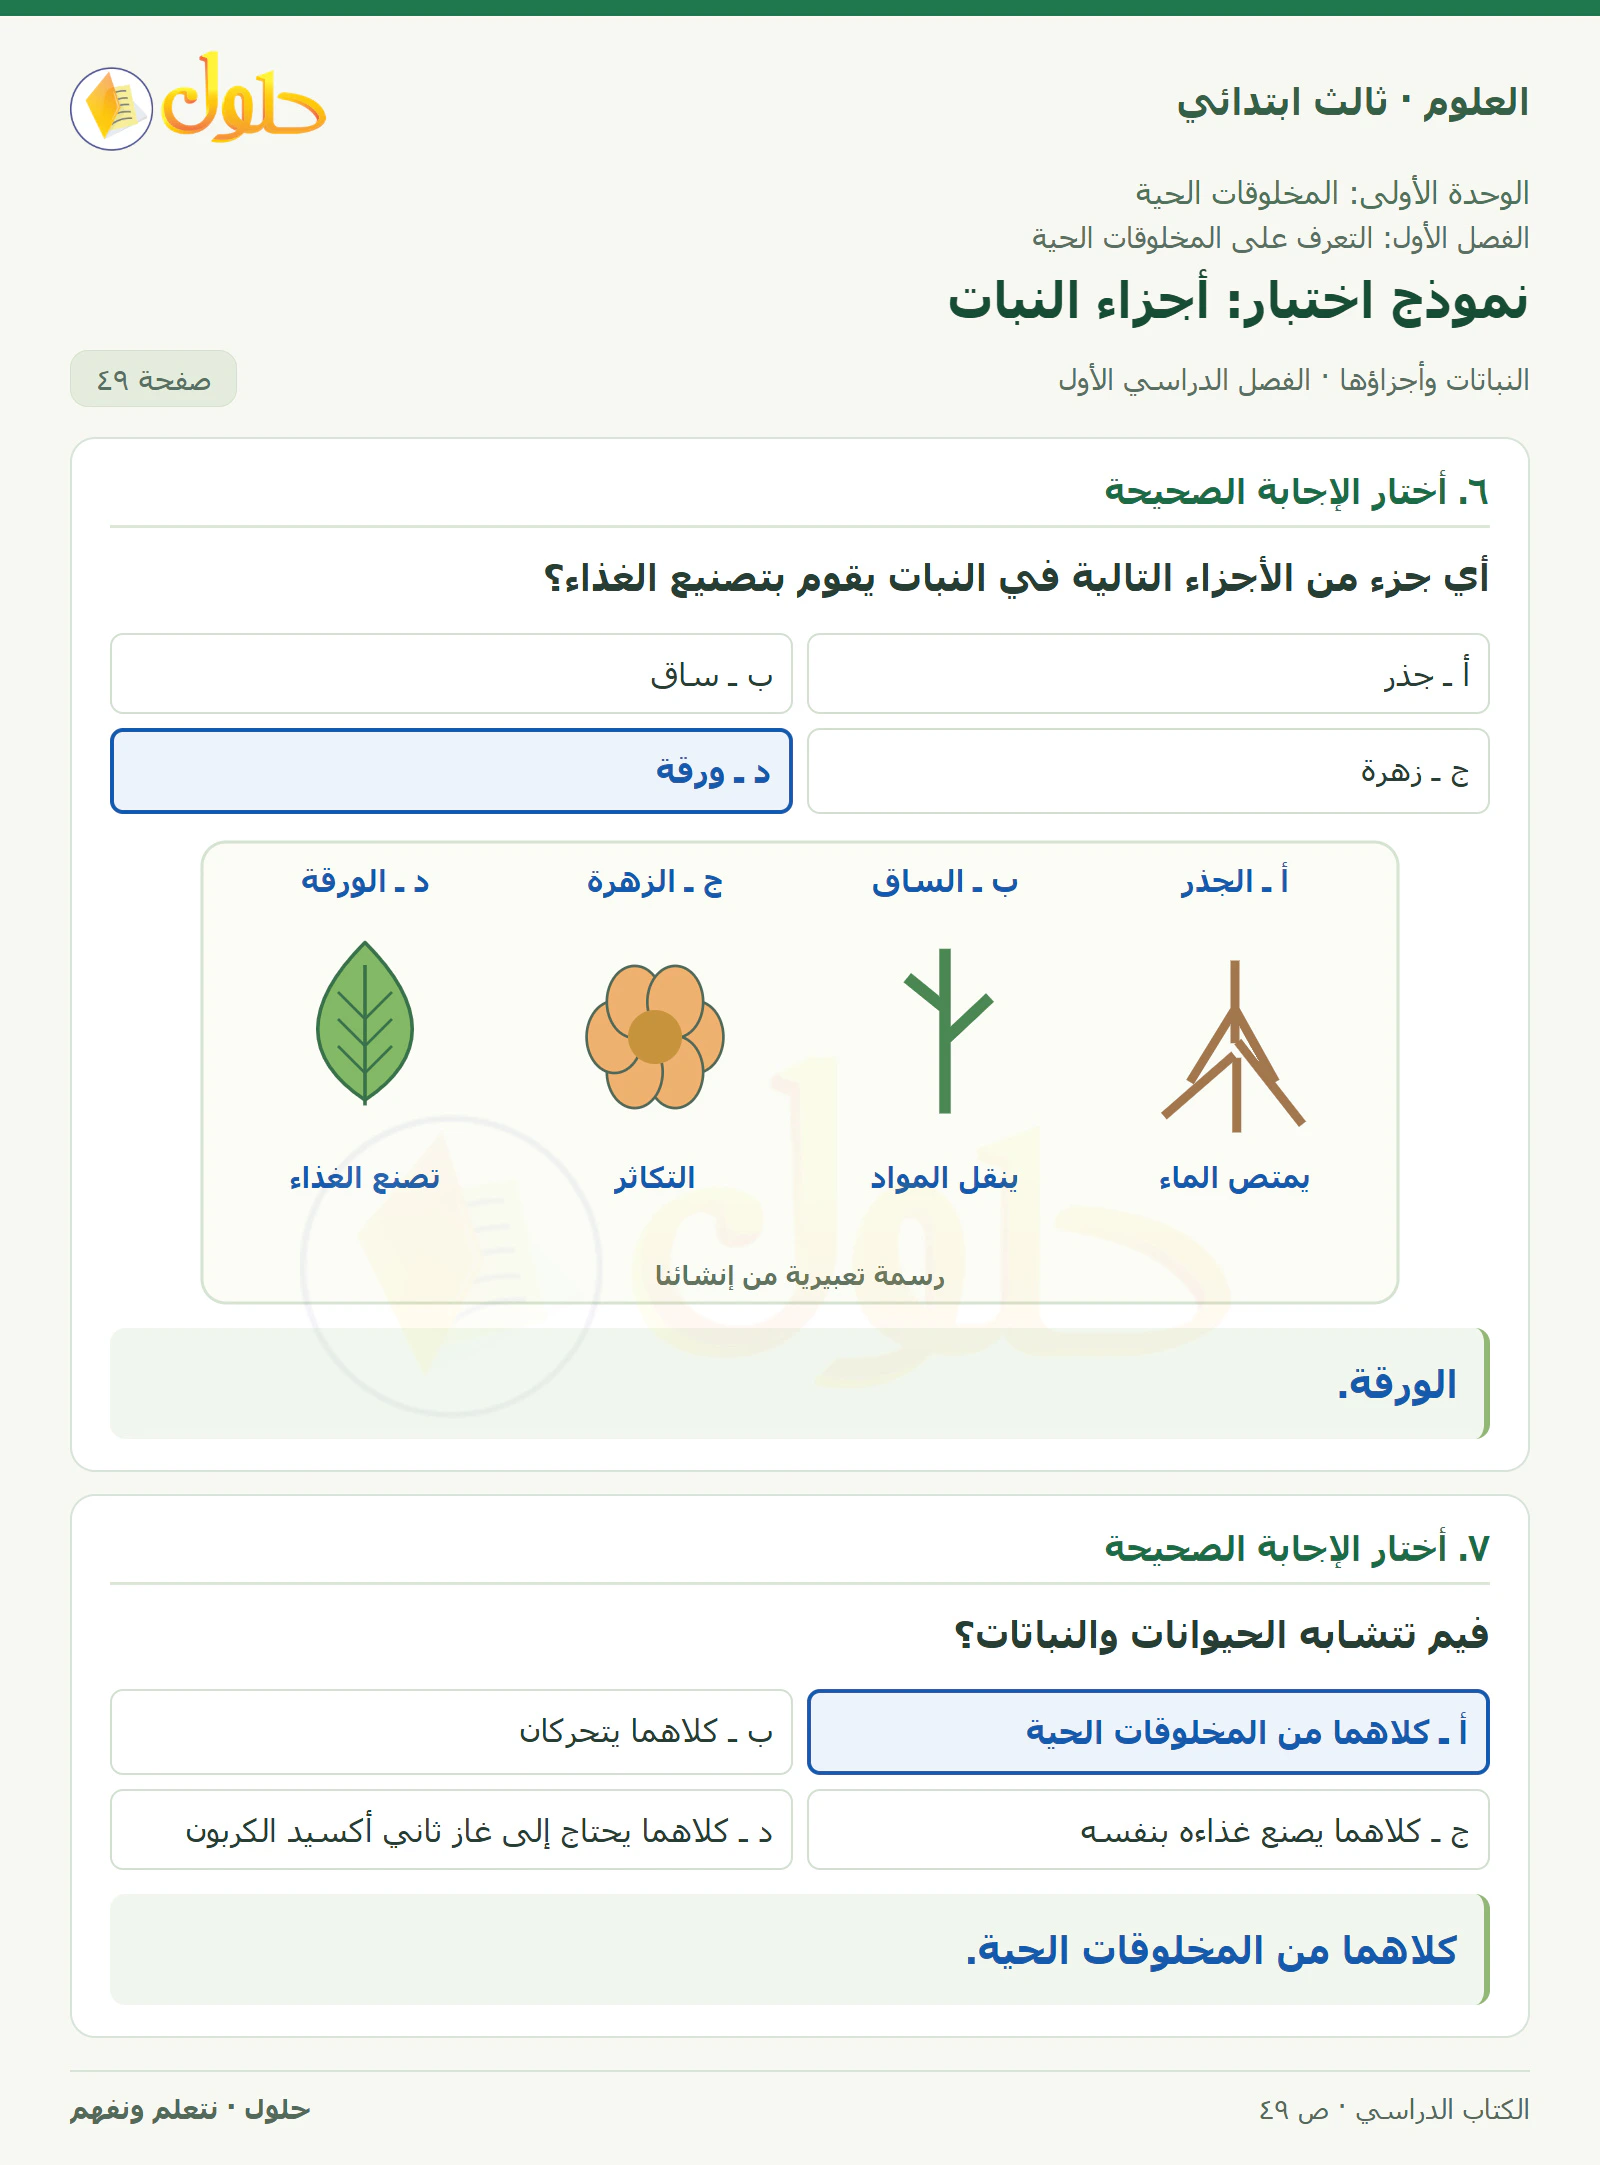Click chapter line الفصل الأول: التعرف على المخلوقات الحية

(1280, 238)
